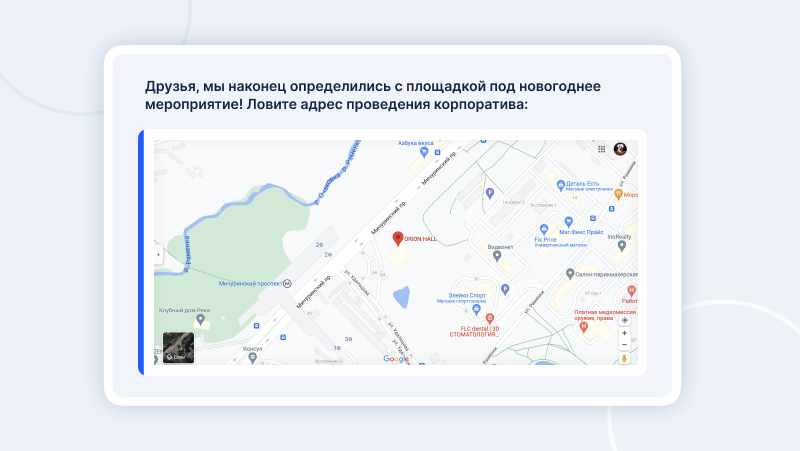
Task: Zoom out with the minus button
Action: [625, 344]
